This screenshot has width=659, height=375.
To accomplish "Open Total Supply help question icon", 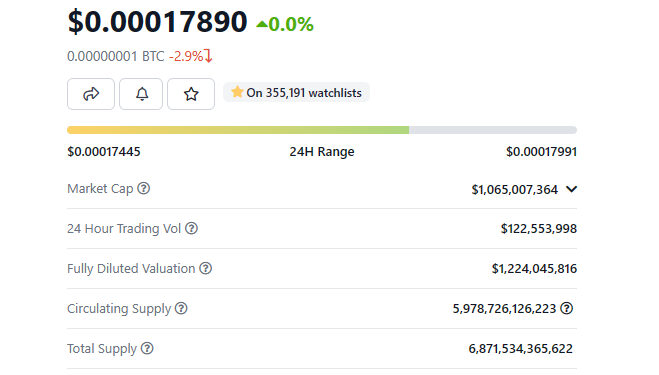I will click(147, 348).
